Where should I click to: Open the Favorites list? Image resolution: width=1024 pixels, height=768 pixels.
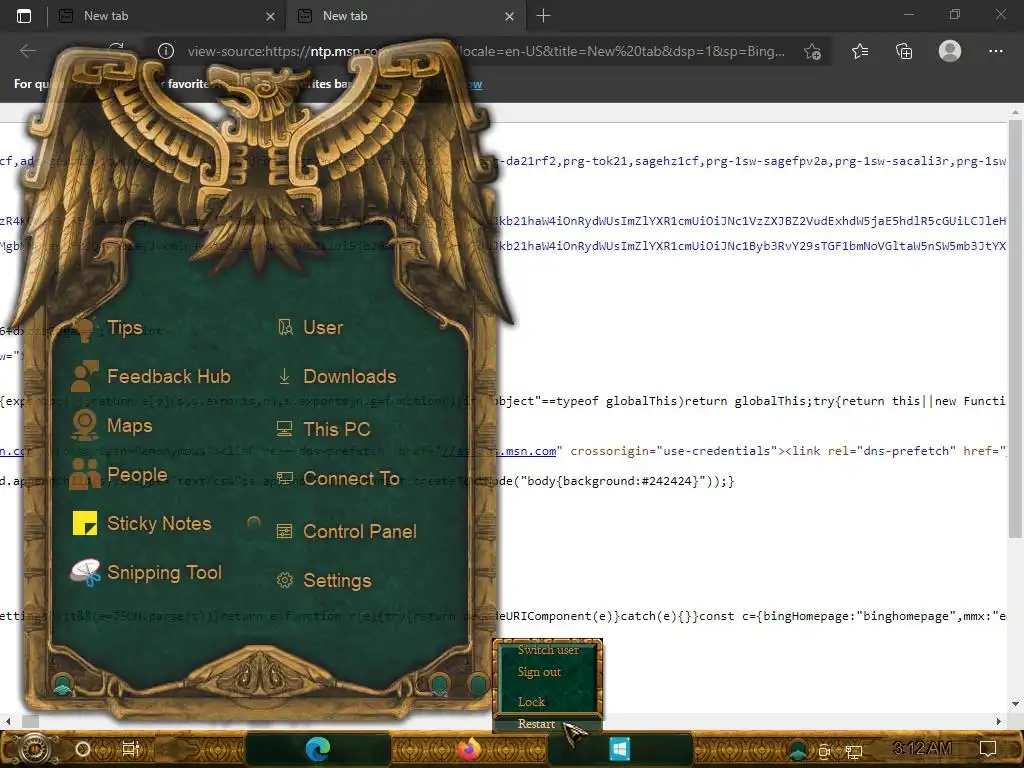pos(860,51)
